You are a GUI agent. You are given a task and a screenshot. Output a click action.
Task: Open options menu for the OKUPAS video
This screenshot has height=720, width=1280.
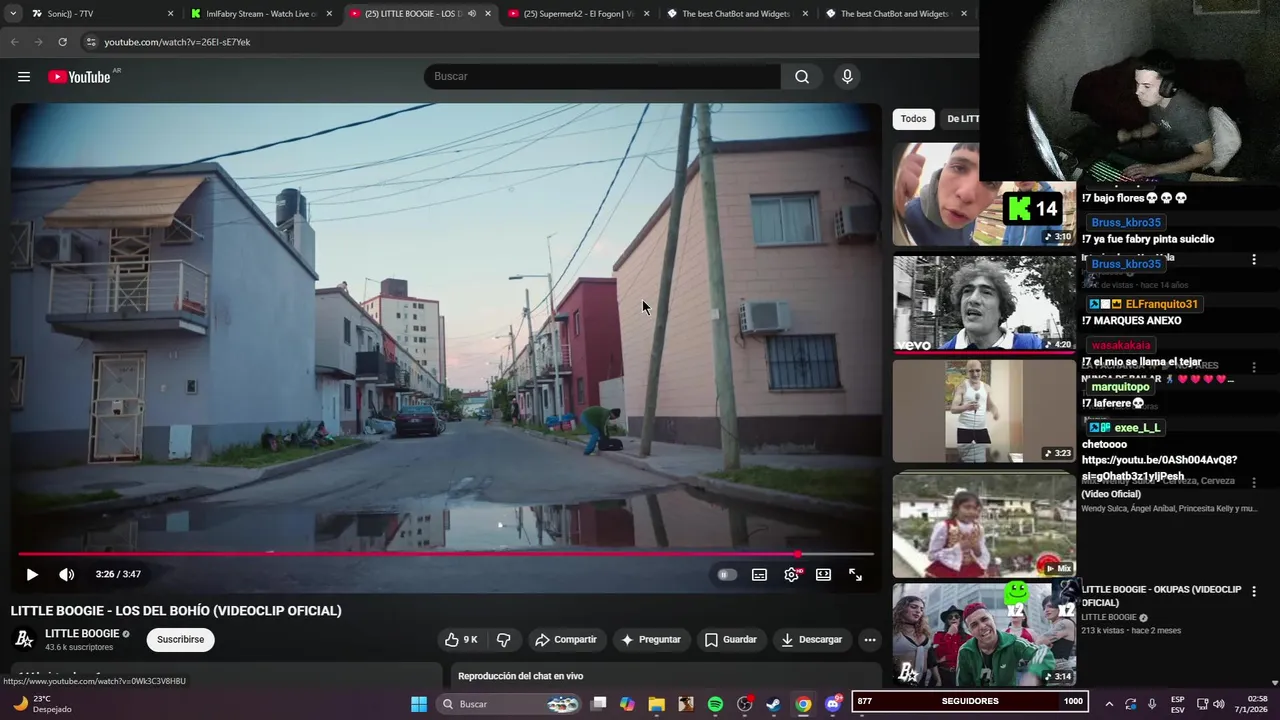pos(1254,592)
